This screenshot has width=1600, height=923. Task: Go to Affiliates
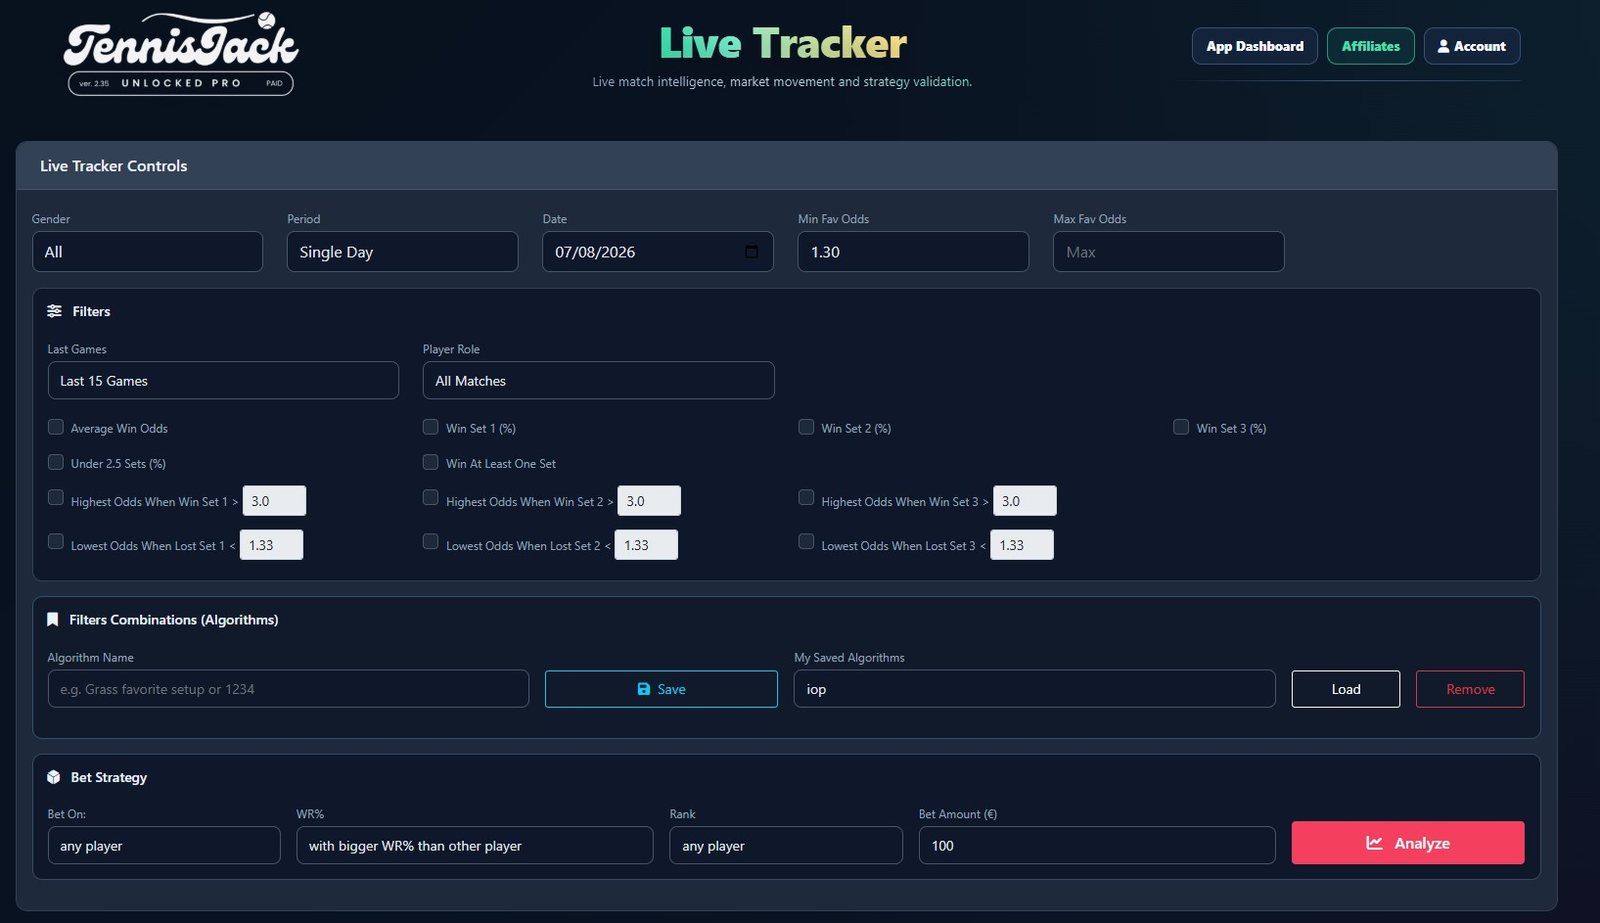pos(1370,46)
